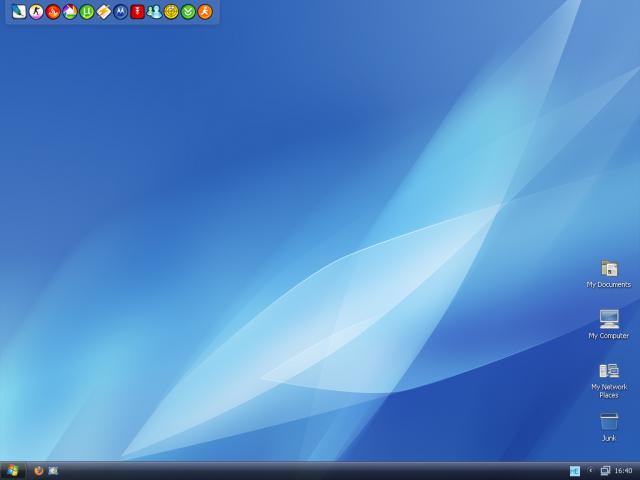The width and height of the screenshot is (640, 480).
Task: Click the grey quick launch icon beside Firefox
Action: [x=53, y=471]
